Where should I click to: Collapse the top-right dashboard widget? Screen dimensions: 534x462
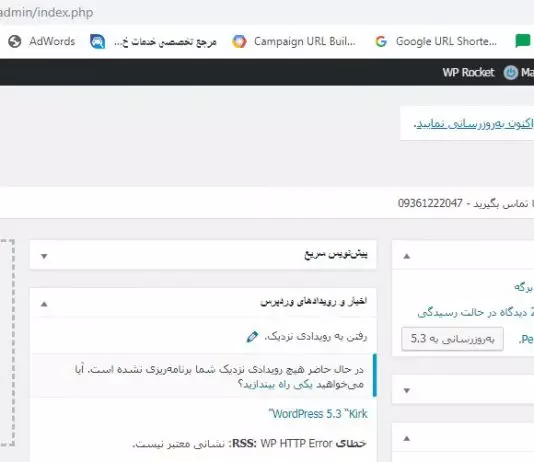407,256
